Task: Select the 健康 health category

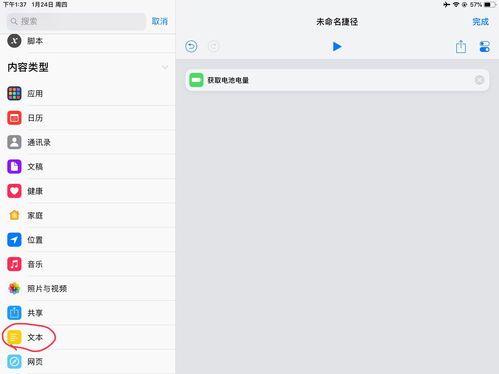Action: tap(87, 191)
